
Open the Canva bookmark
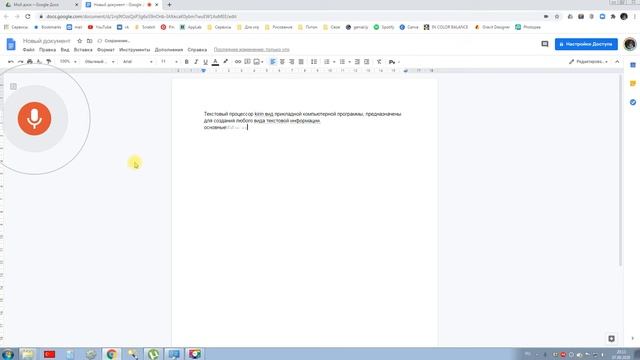click(x=409, y=27)
